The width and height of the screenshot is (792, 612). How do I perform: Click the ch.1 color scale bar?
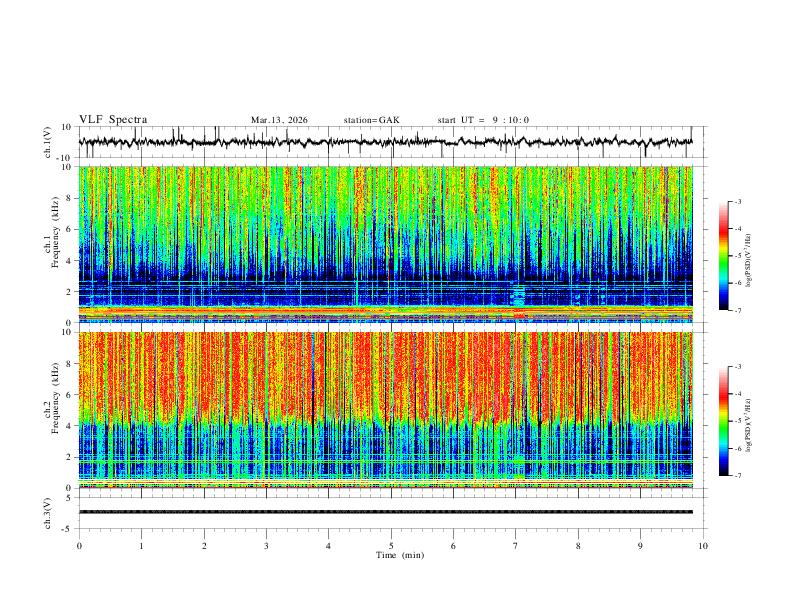point(724,256)
